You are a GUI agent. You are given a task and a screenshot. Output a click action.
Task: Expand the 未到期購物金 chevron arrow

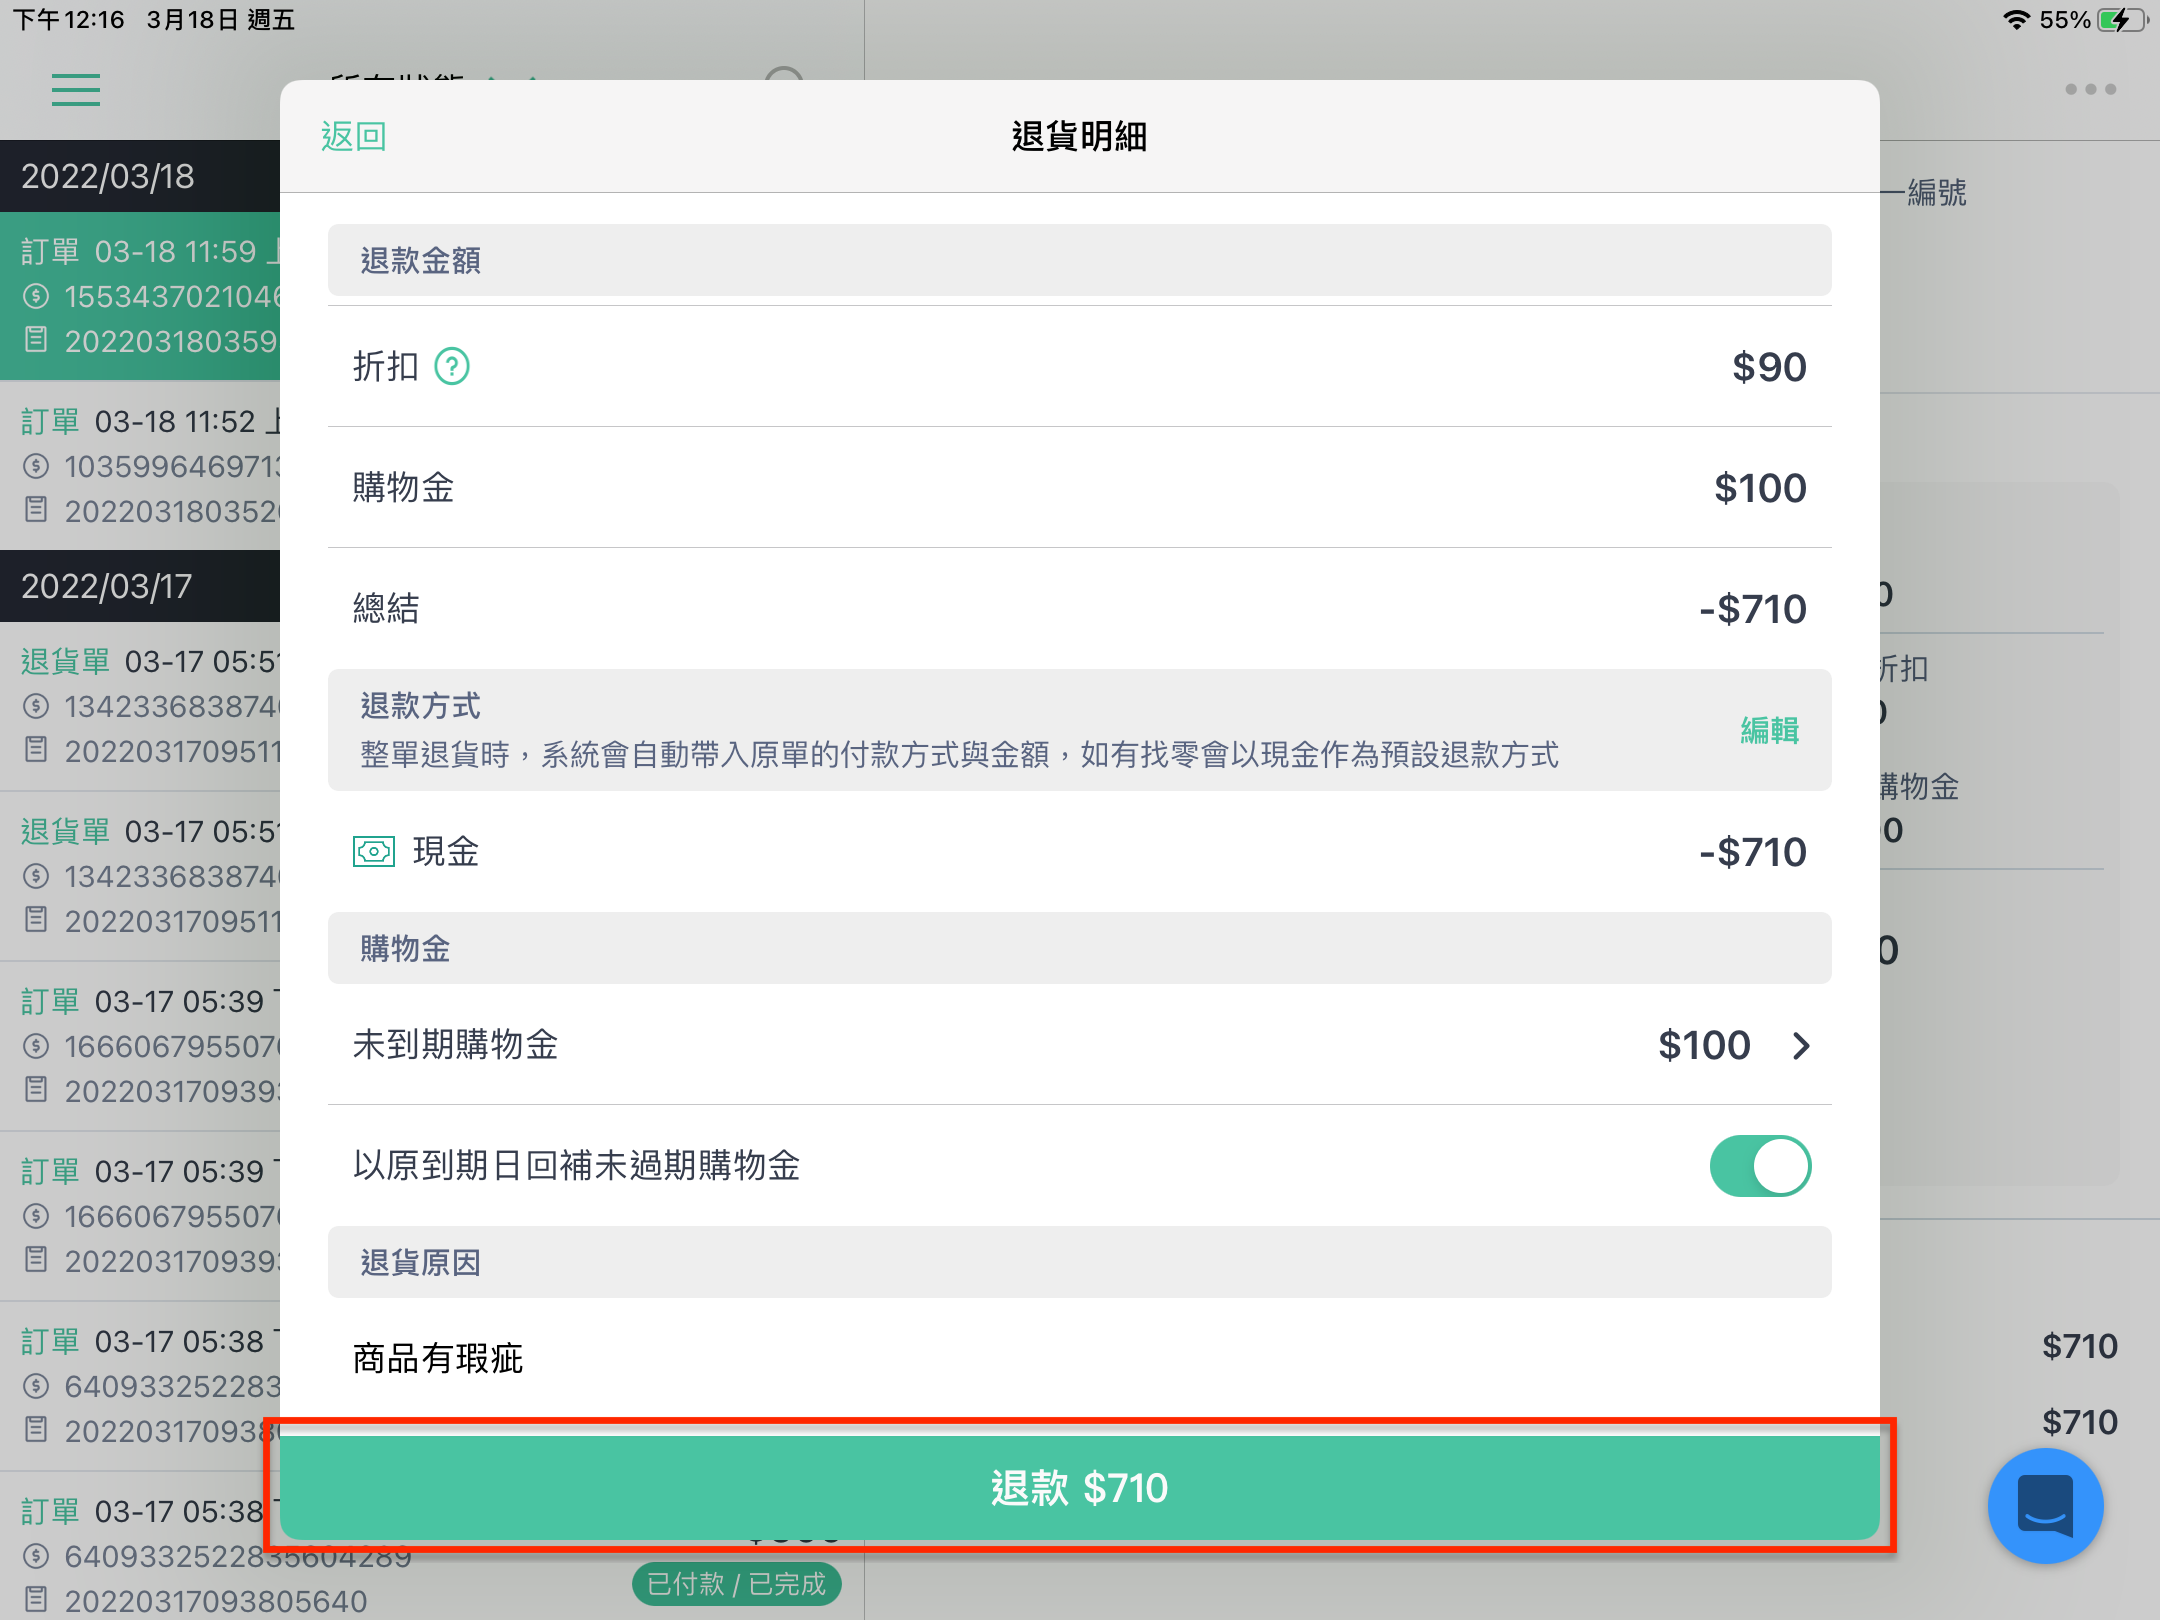[x=1801, y=1046]
